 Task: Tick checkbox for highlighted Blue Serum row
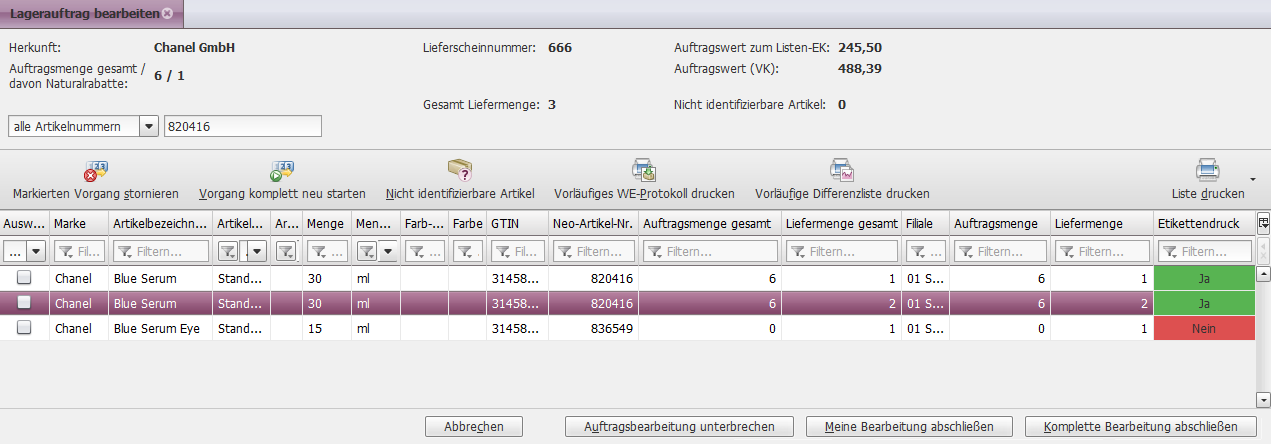pyautogui.click(x=24, y=302)
